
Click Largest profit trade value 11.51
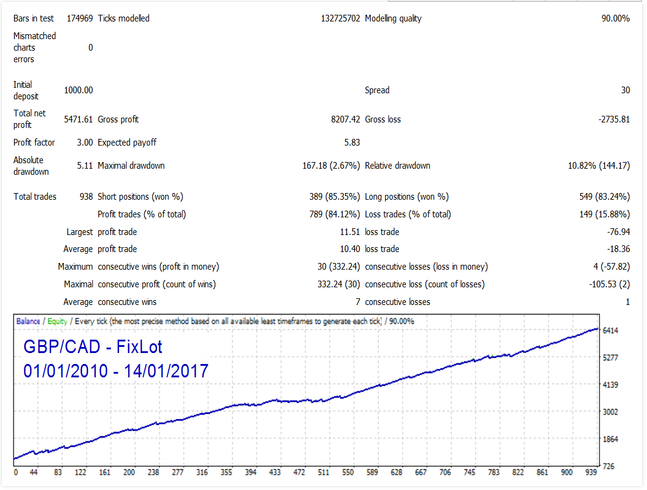coord(350,232)
